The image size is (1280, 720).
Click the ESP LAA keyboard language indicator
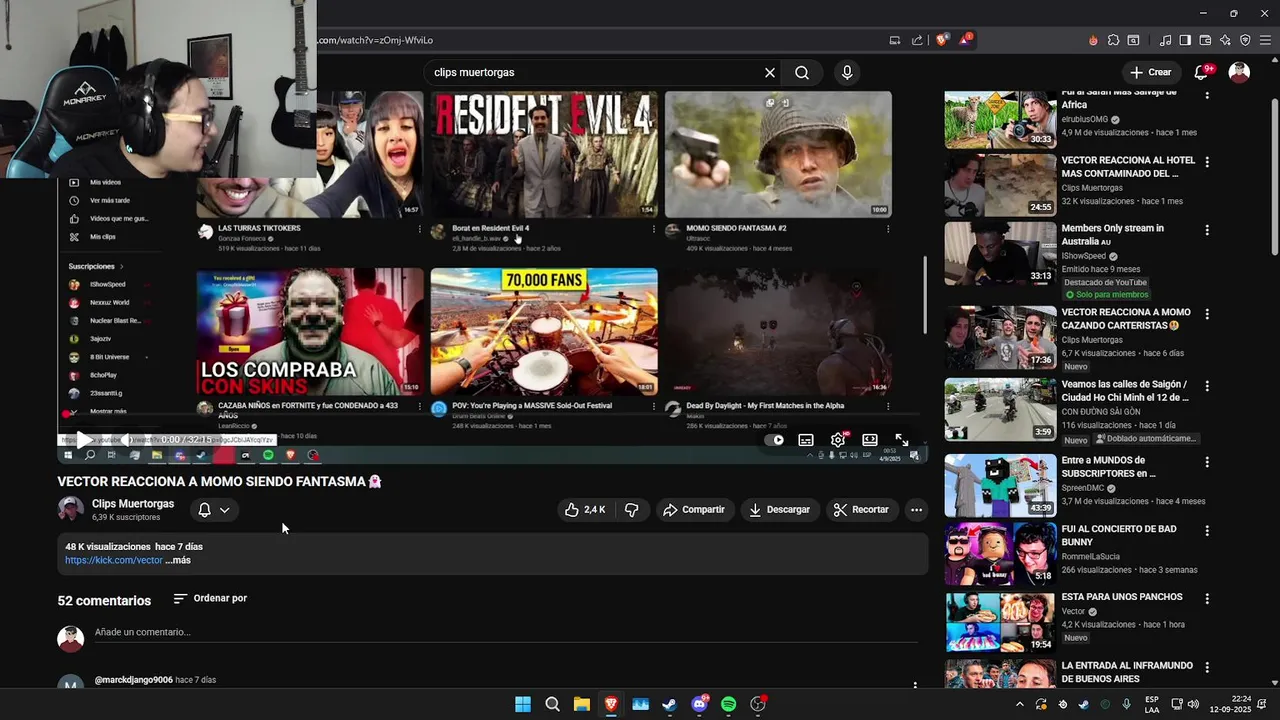point(1152,704)
